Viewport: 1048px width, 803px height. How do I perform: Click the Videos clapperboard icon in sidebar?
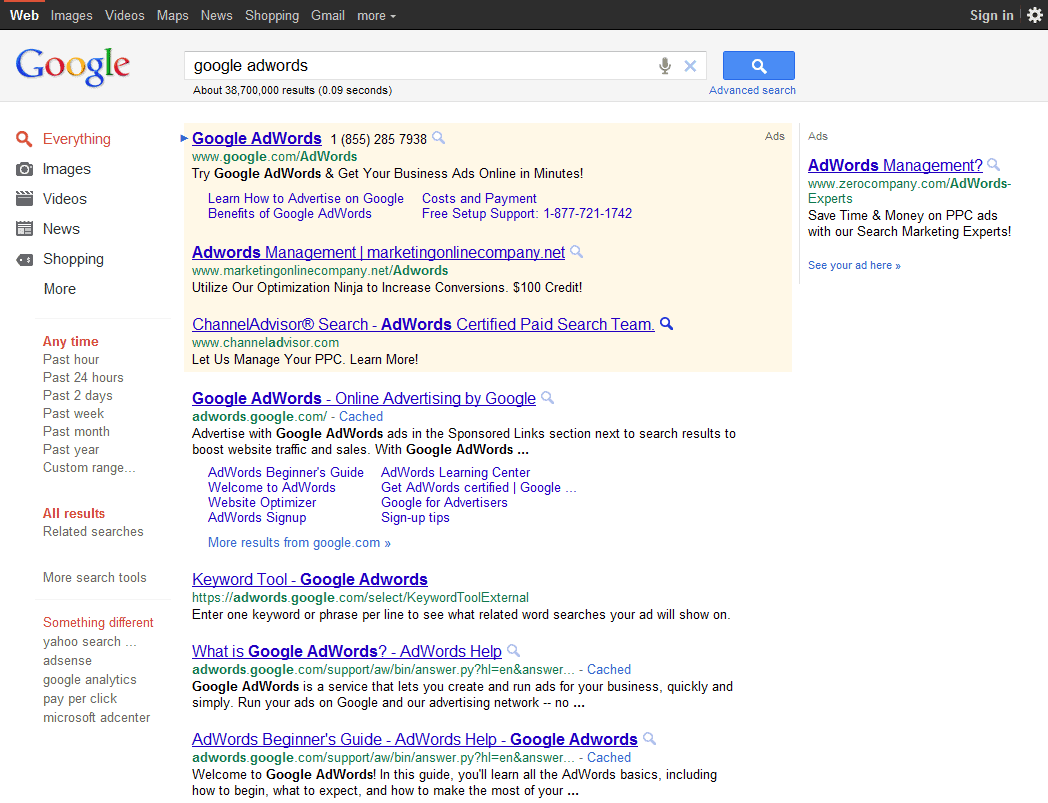point(24,199)
